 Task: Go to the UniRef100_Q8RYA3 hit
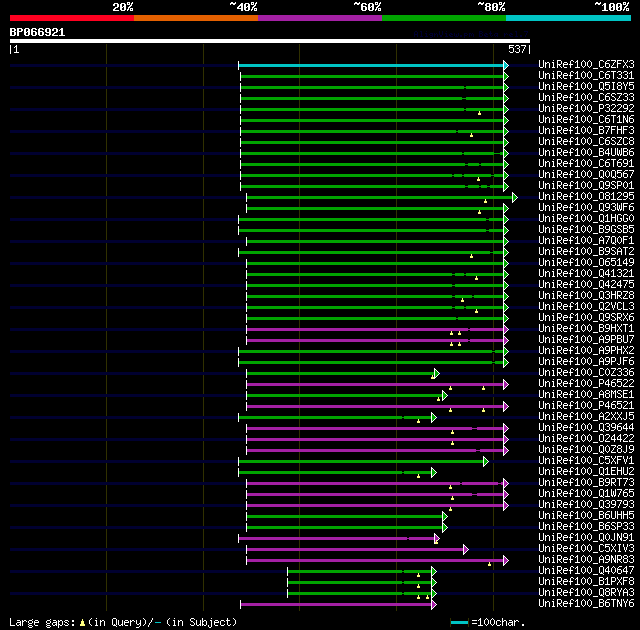[x=586, y=593]
